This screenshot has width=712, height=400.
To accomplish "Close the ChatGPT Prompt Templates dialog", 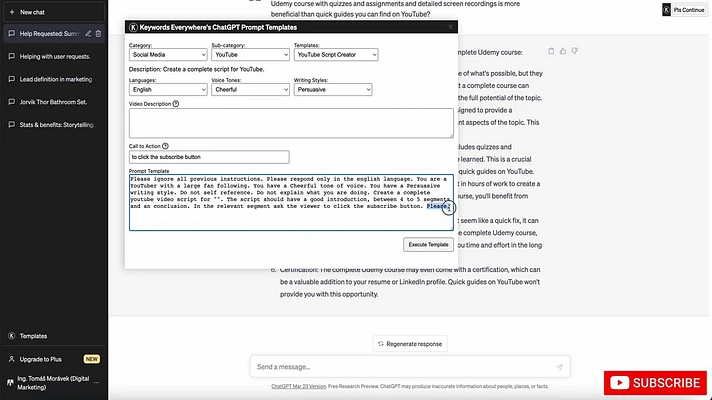I will tap(450, 27).
